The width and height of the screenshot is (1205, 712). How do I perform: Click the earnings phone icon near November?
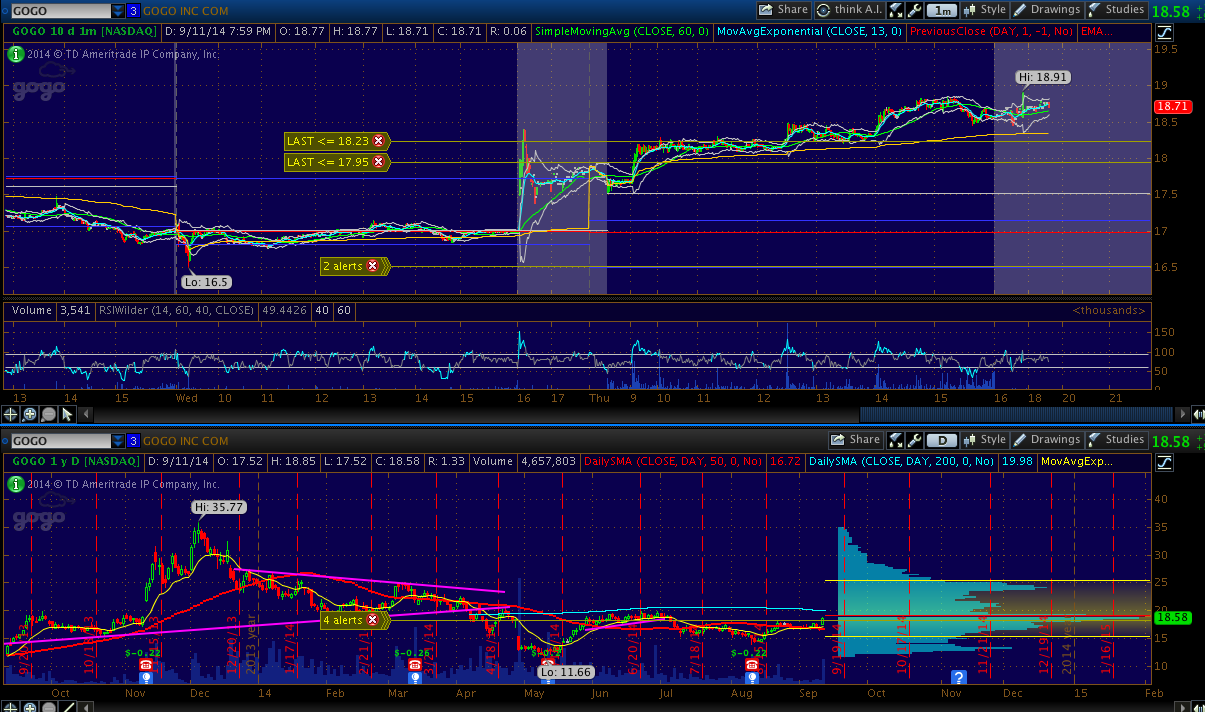146,664
